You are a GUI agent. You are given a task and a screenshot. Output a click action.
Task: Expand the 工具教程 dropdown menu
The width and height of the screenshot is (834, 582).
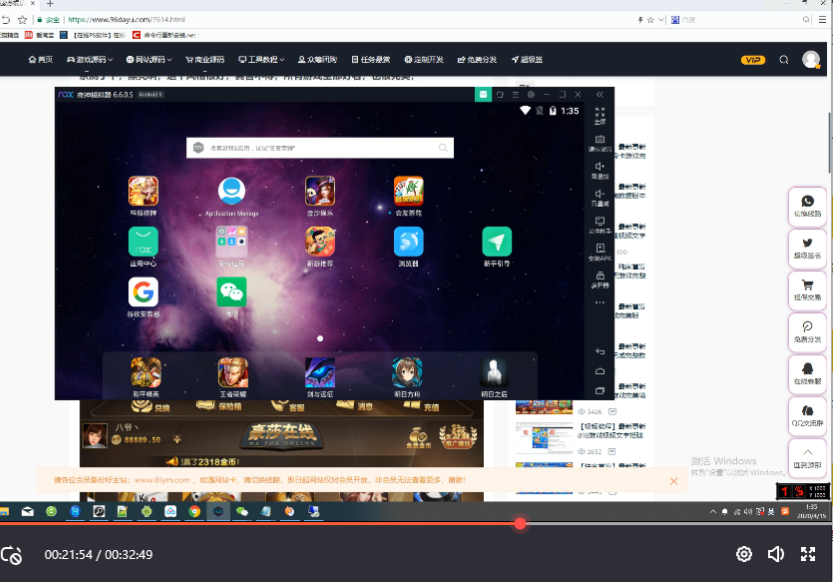click(261, 60)
